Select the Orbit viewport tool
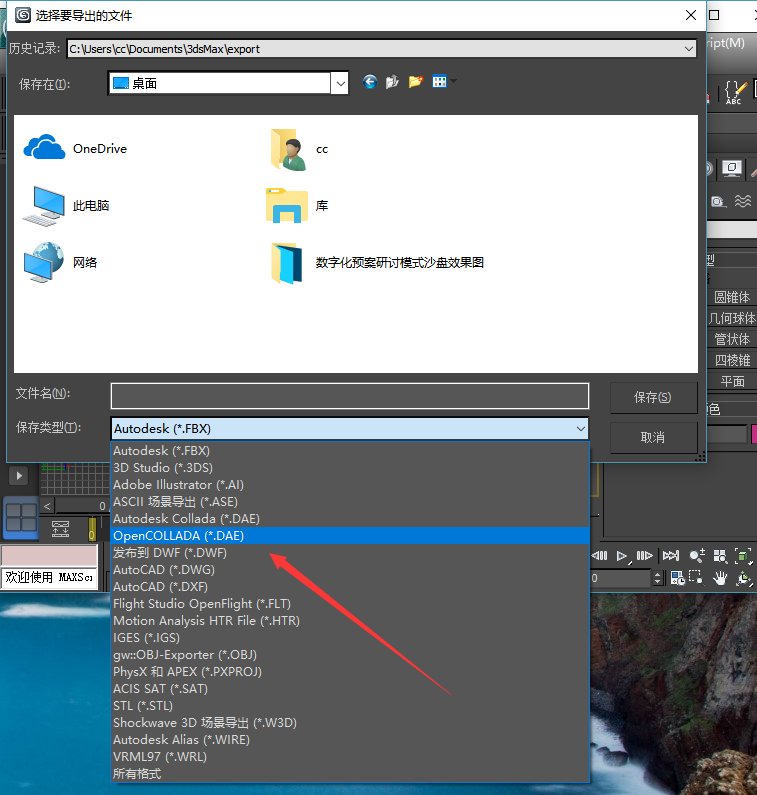 click(744, 578)
